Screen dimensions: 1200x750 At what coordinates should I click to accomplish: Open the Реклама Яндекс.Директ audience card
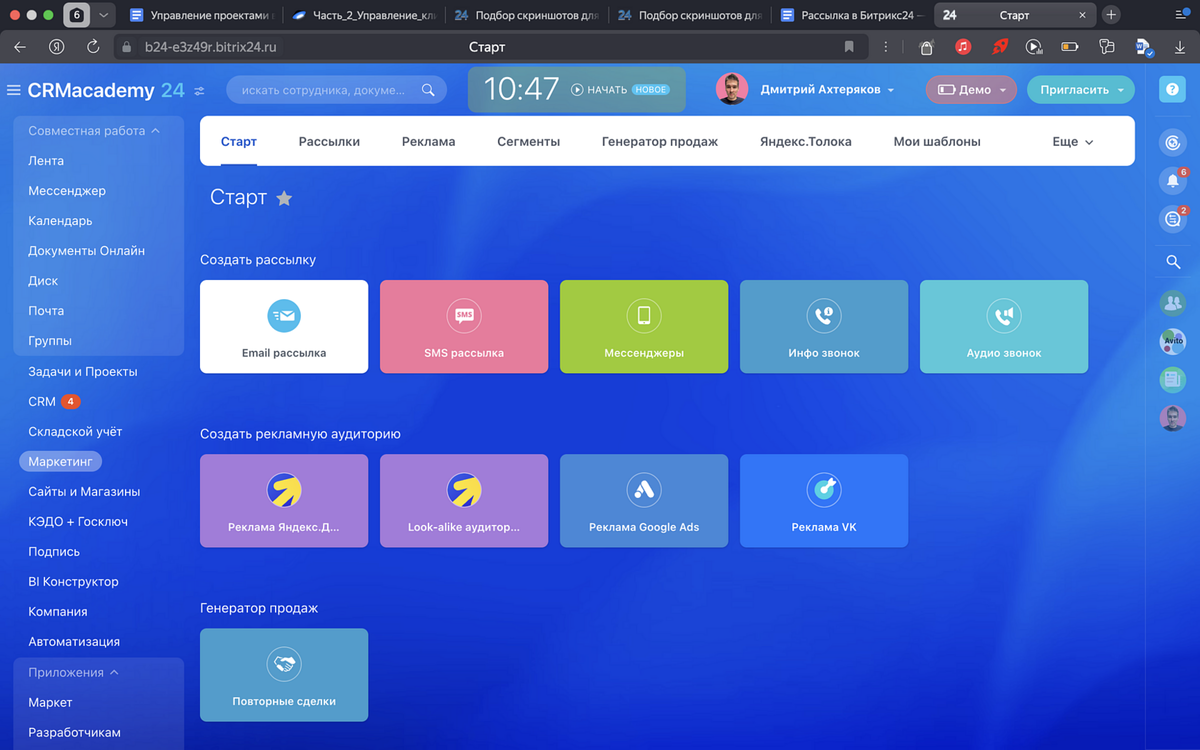[284, 500]
